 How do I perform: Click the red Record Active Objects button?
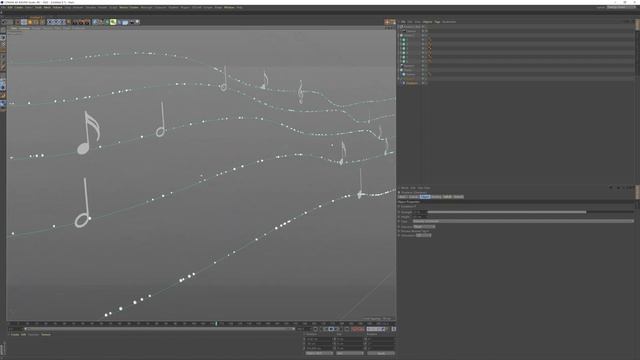tap(354, 329)
